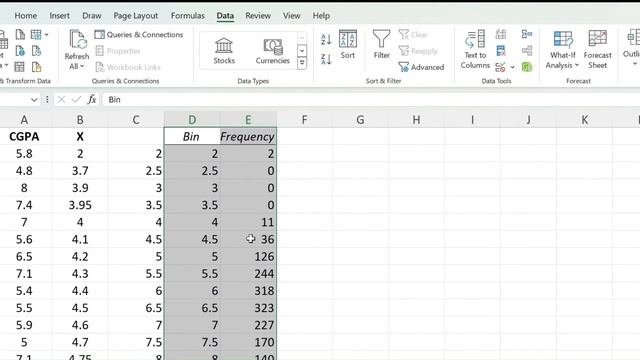
Task: Click the Consolidate icon
Action: pos(527,34)
